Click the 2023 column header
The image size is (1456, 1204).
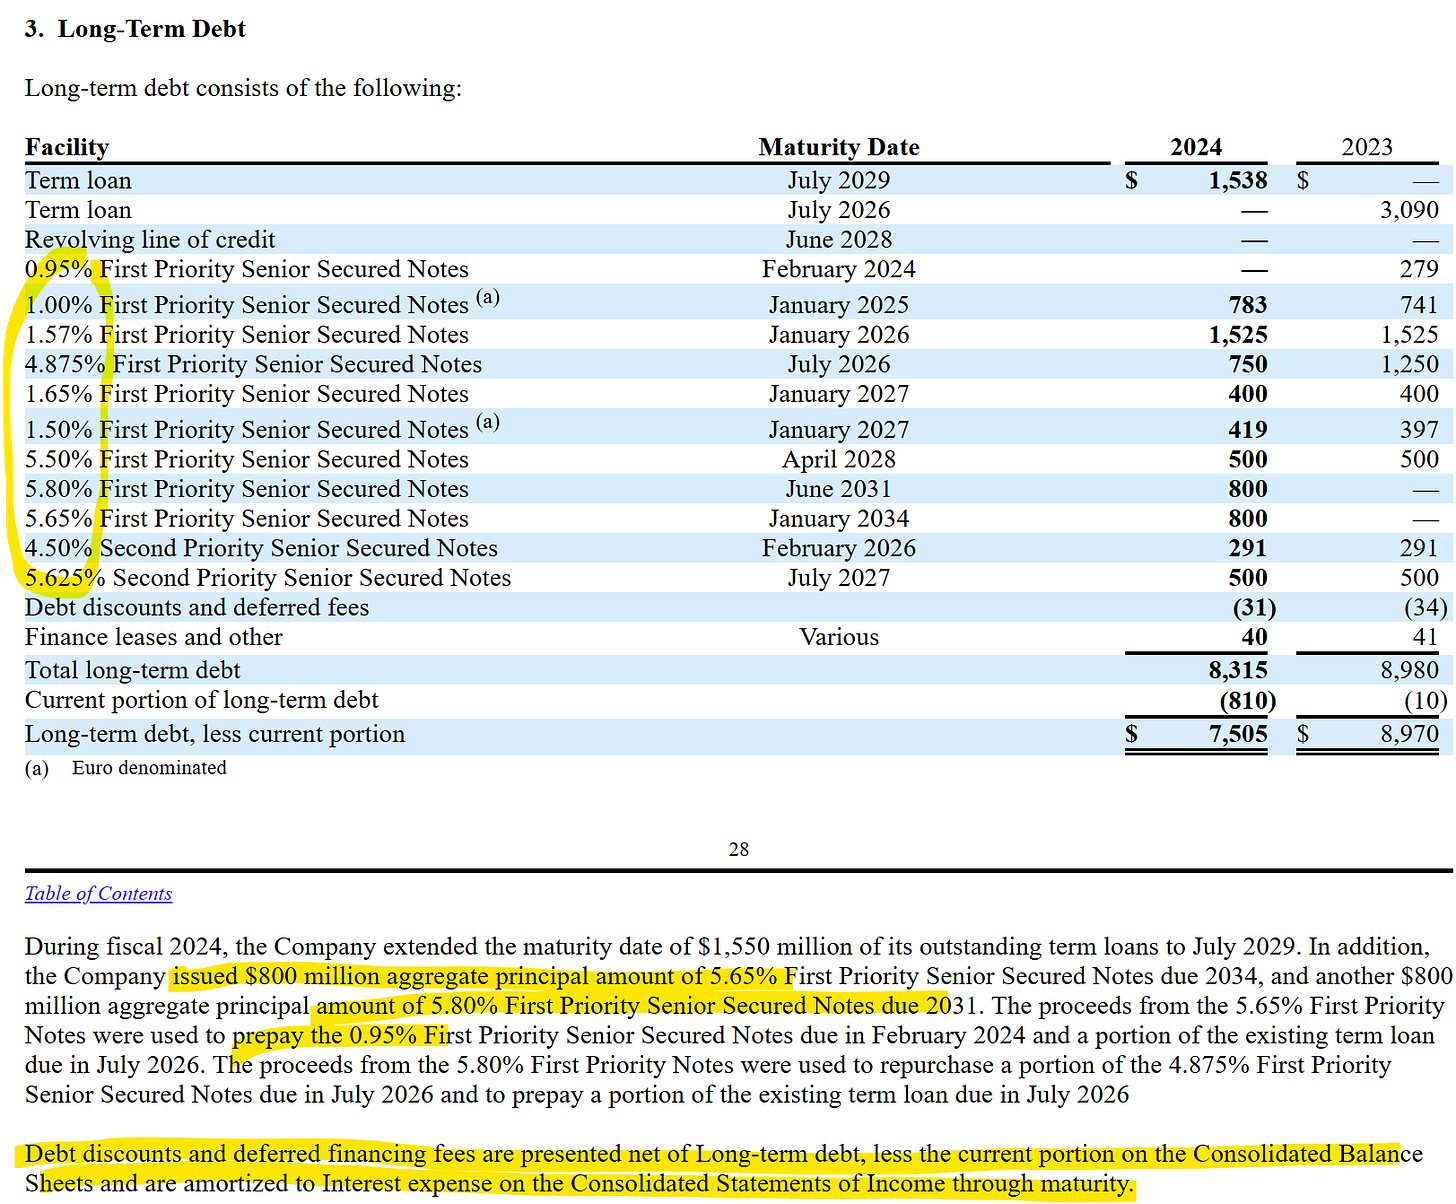[1367, 147]
